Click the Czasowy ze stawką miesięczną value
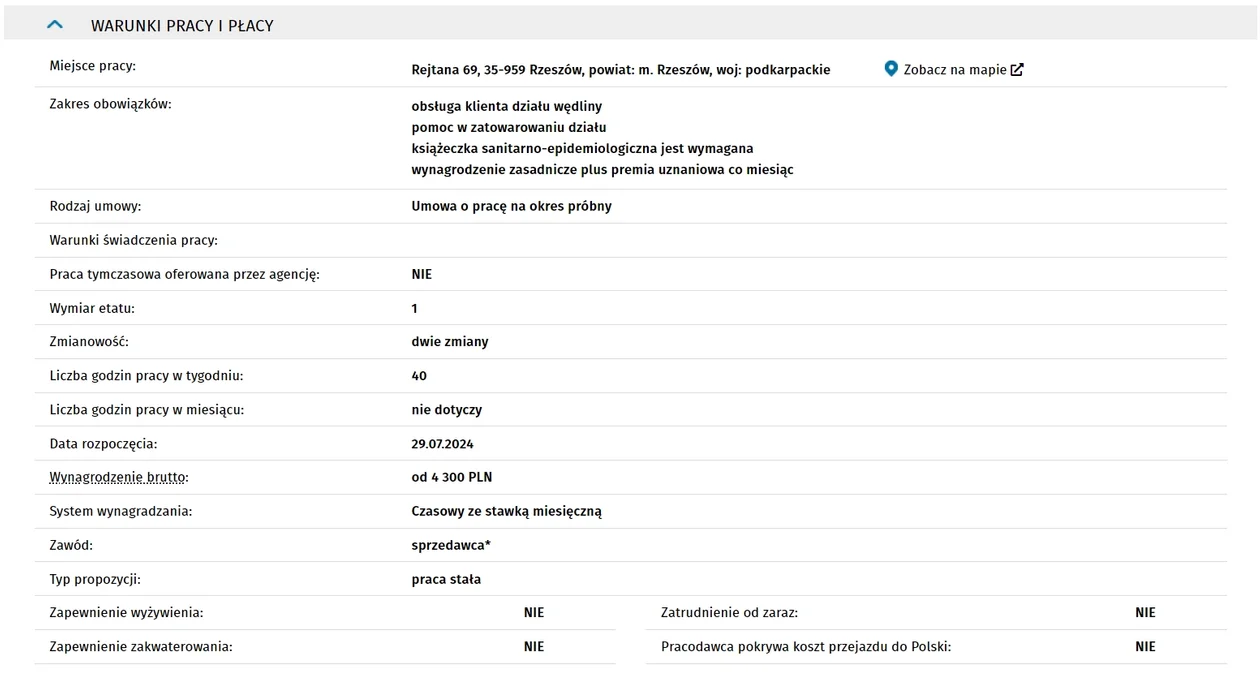 click(506, 512)
